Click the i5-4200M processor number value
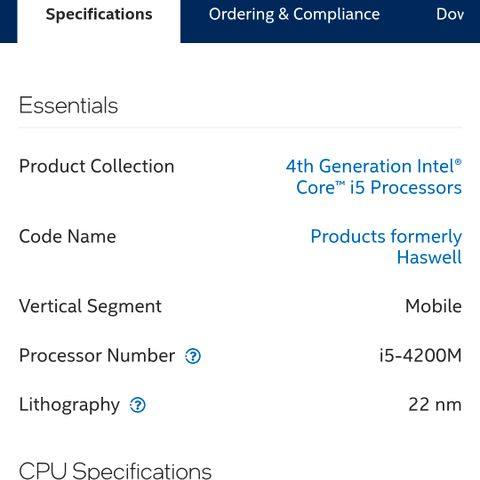Image resolution: width=480 pixels, height=480 pixels. click(420, 355)
